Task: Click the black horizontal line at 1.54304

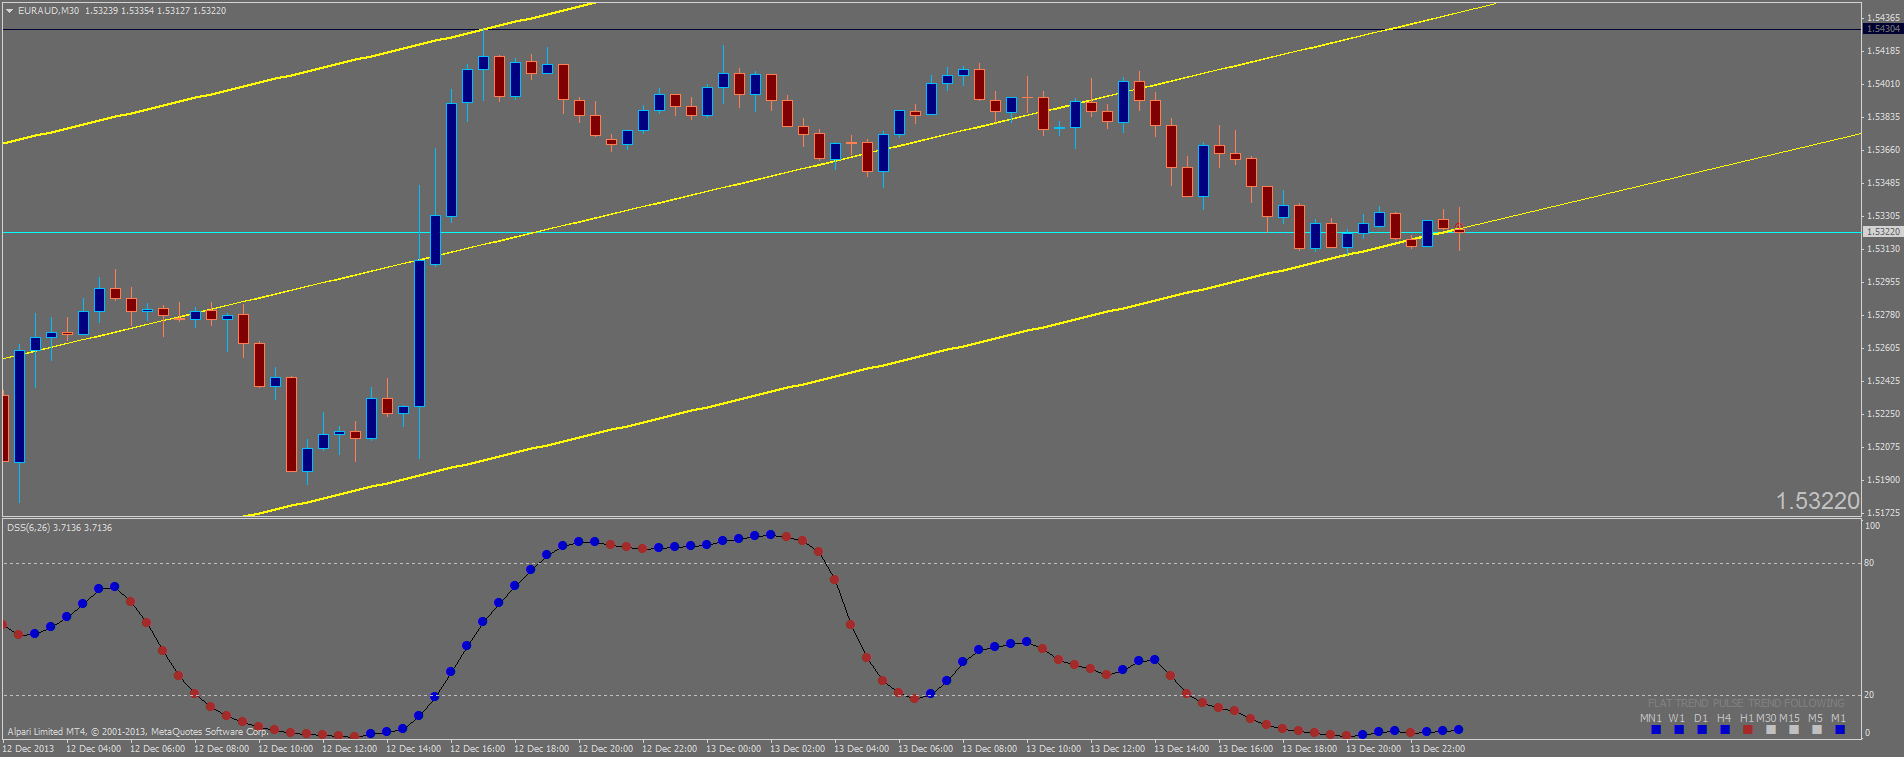Action: point(930,29)
